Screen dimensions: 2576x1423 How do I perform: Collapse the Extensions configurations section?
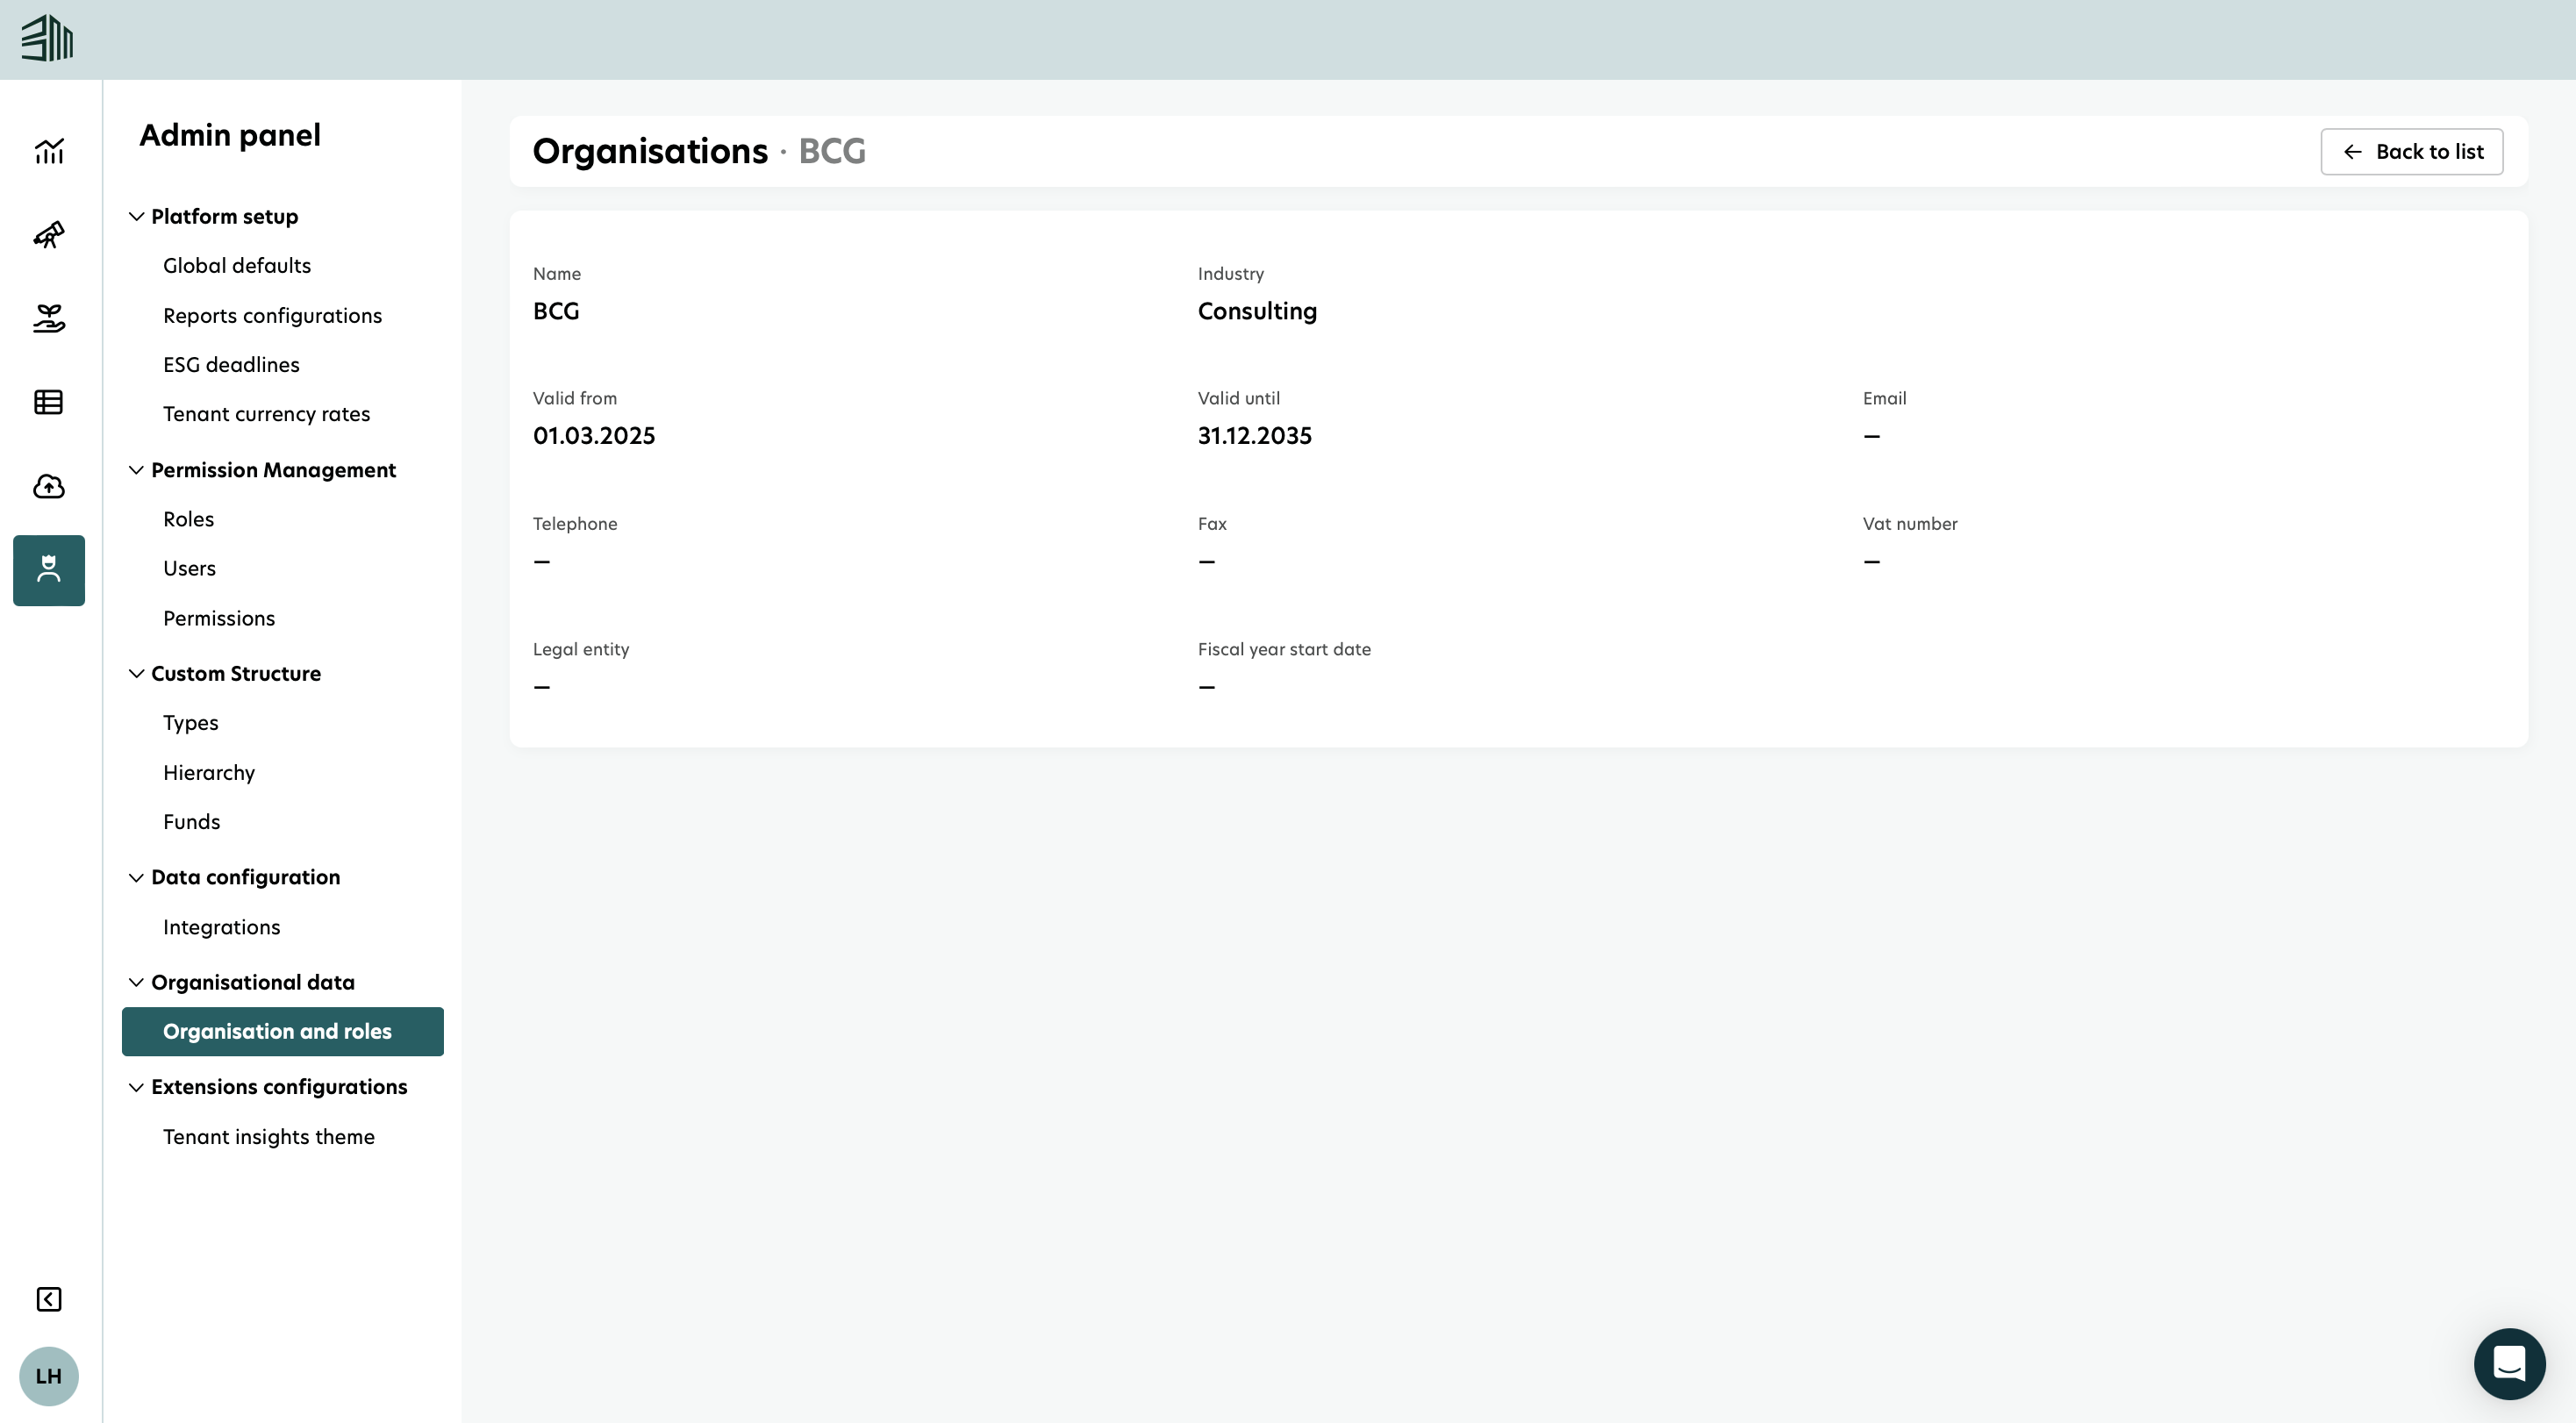click(136, 1087)
